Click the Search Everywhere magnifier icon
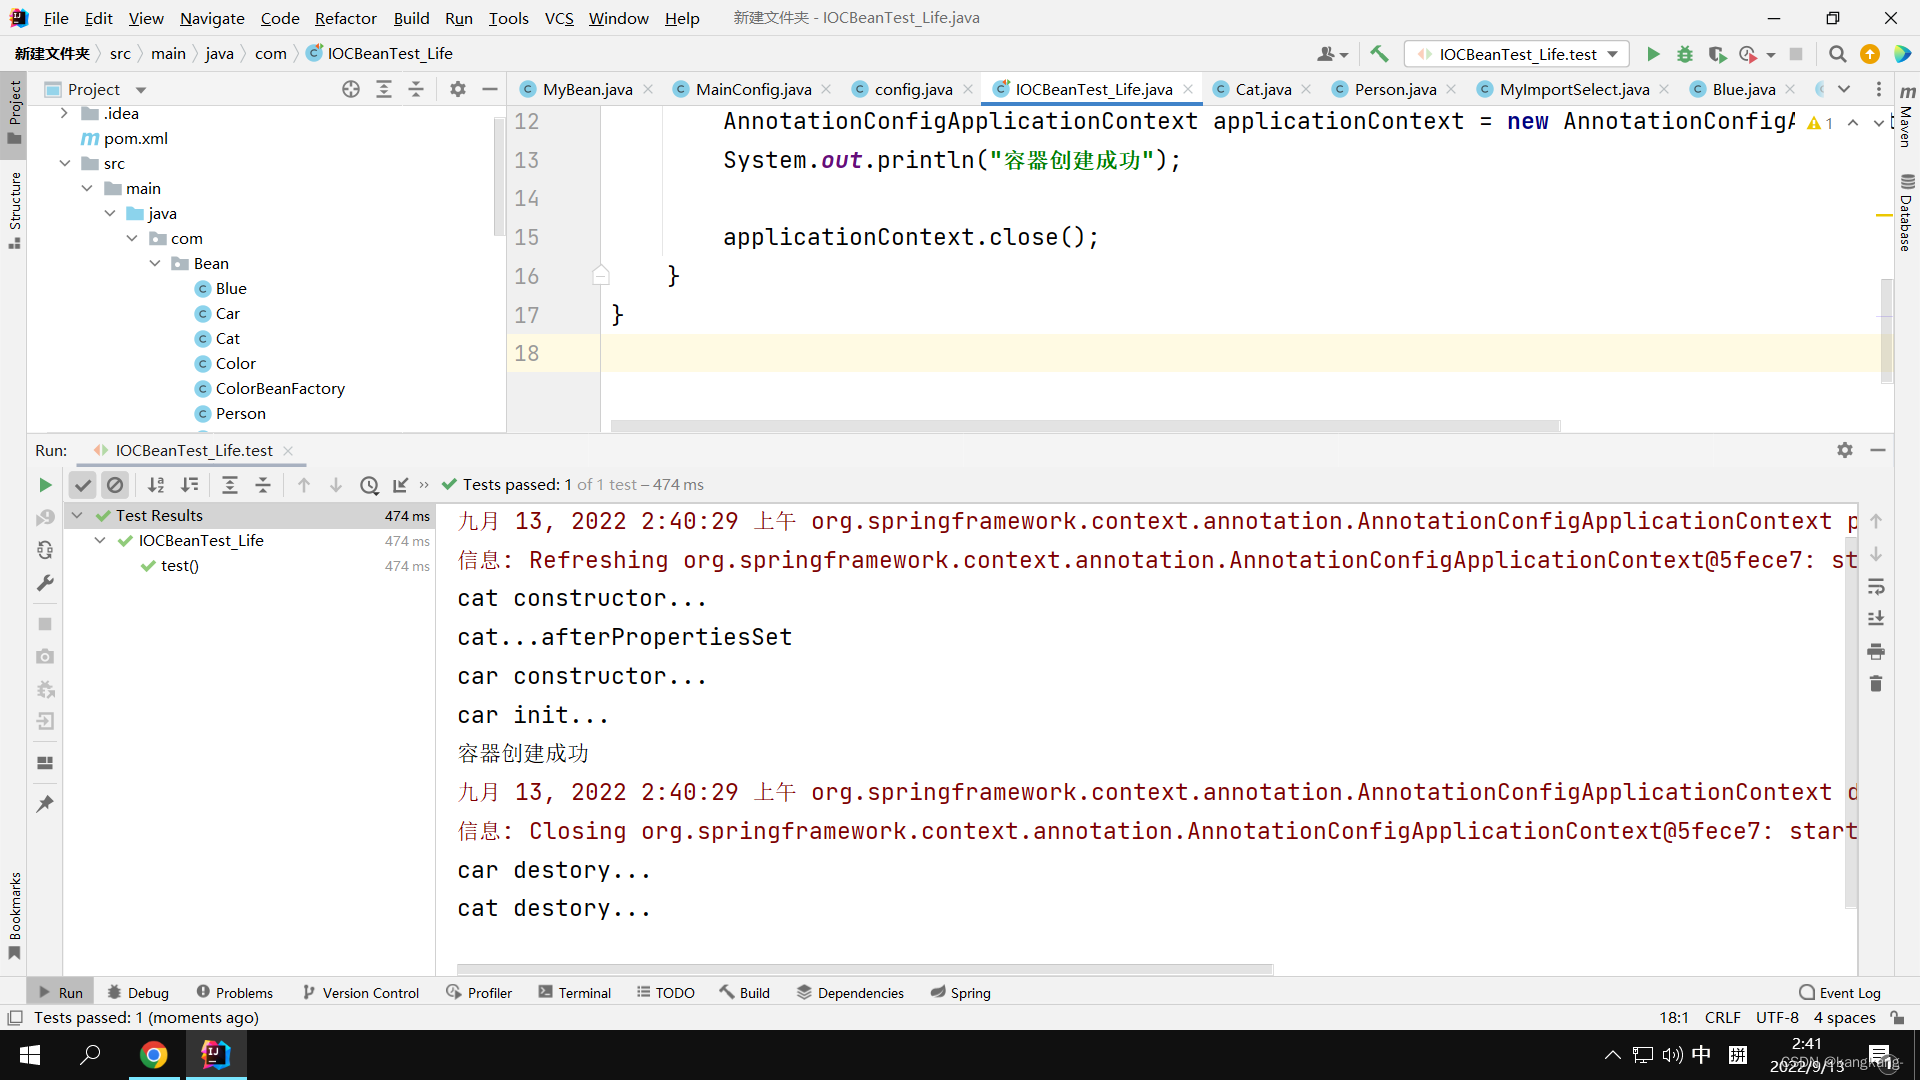Screen dimensions: 1920x1080 pos(1837,54)
